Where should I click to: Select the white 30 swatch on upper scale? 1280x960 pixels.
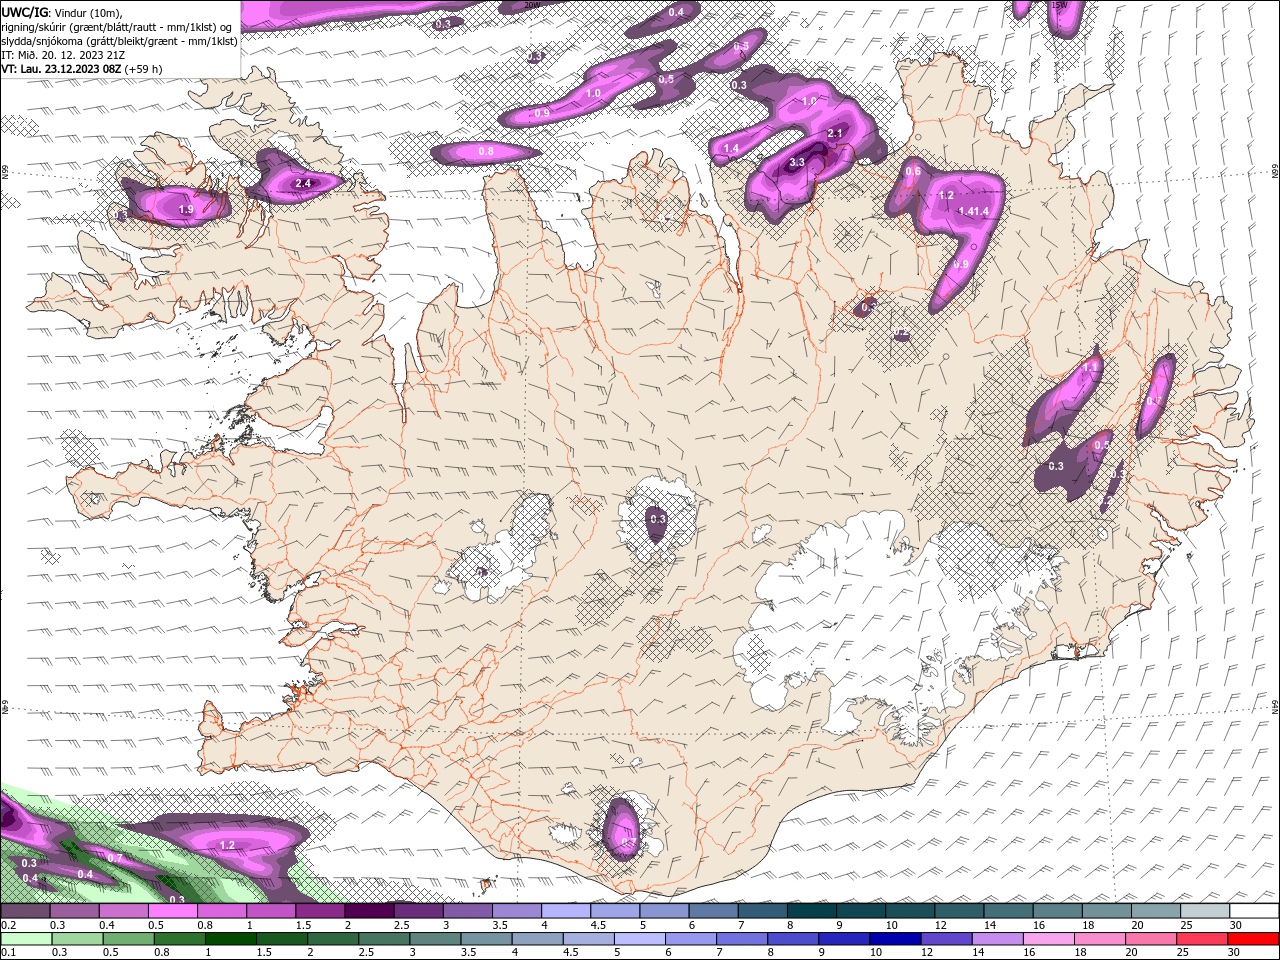tap(1255, 911)
